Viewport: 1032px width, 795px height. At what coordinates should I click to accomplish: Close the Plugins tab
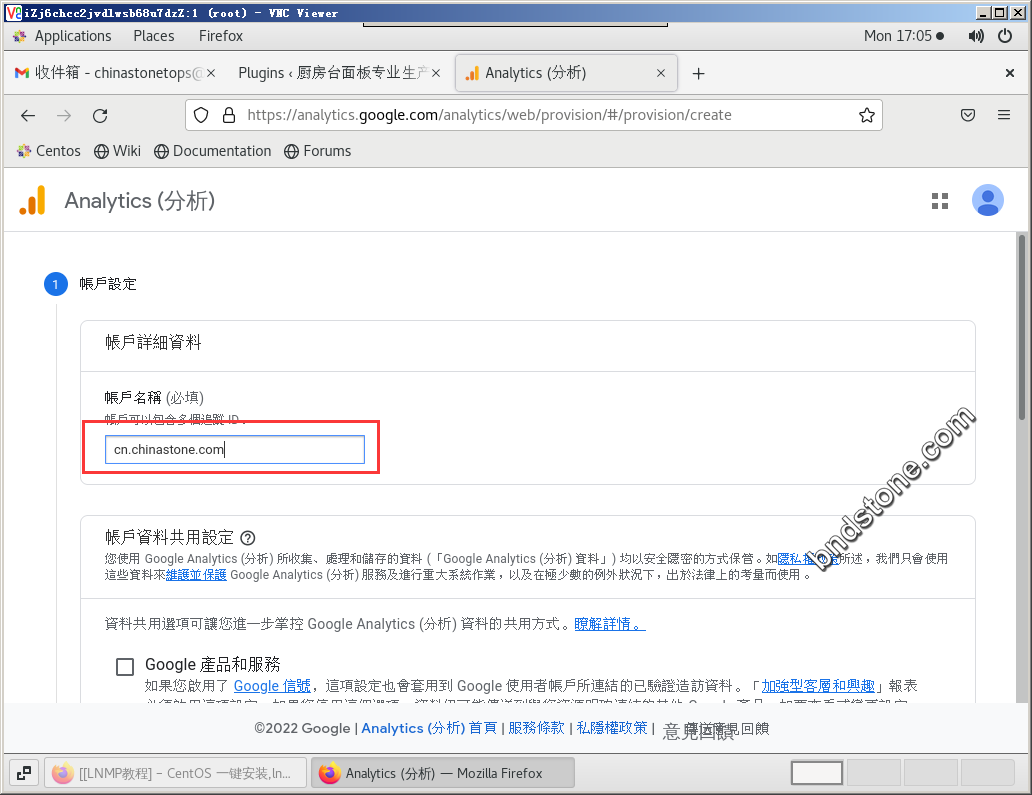(436, 73)
